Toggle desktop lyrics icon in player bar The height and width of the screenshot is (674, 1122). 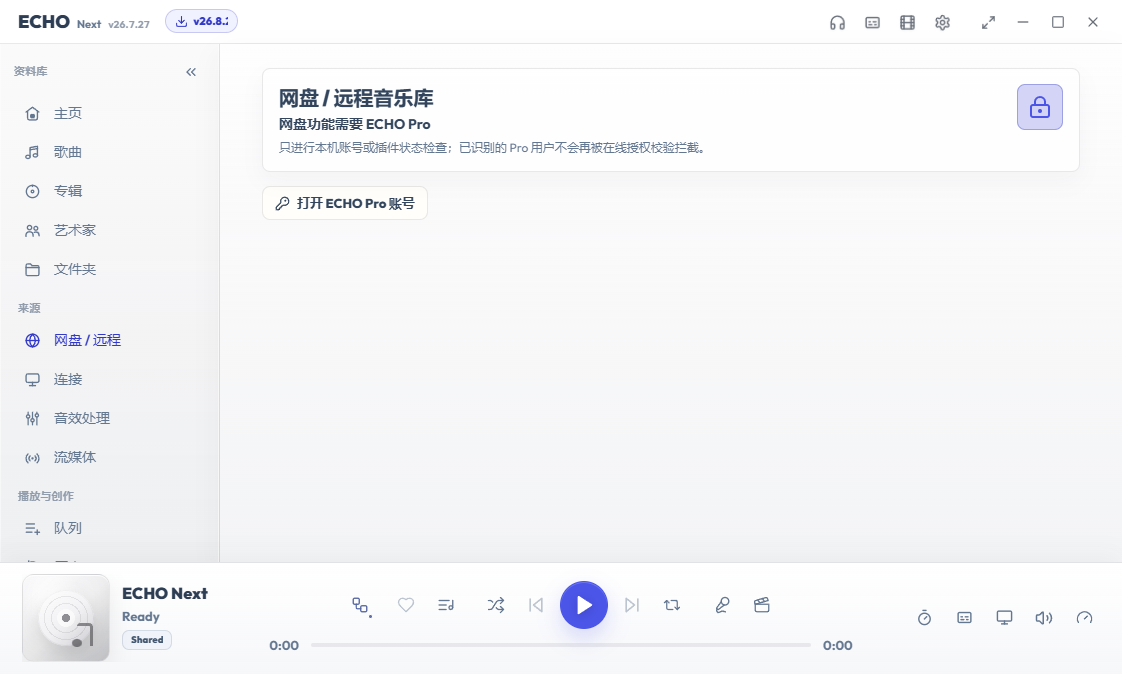point(965,617)
